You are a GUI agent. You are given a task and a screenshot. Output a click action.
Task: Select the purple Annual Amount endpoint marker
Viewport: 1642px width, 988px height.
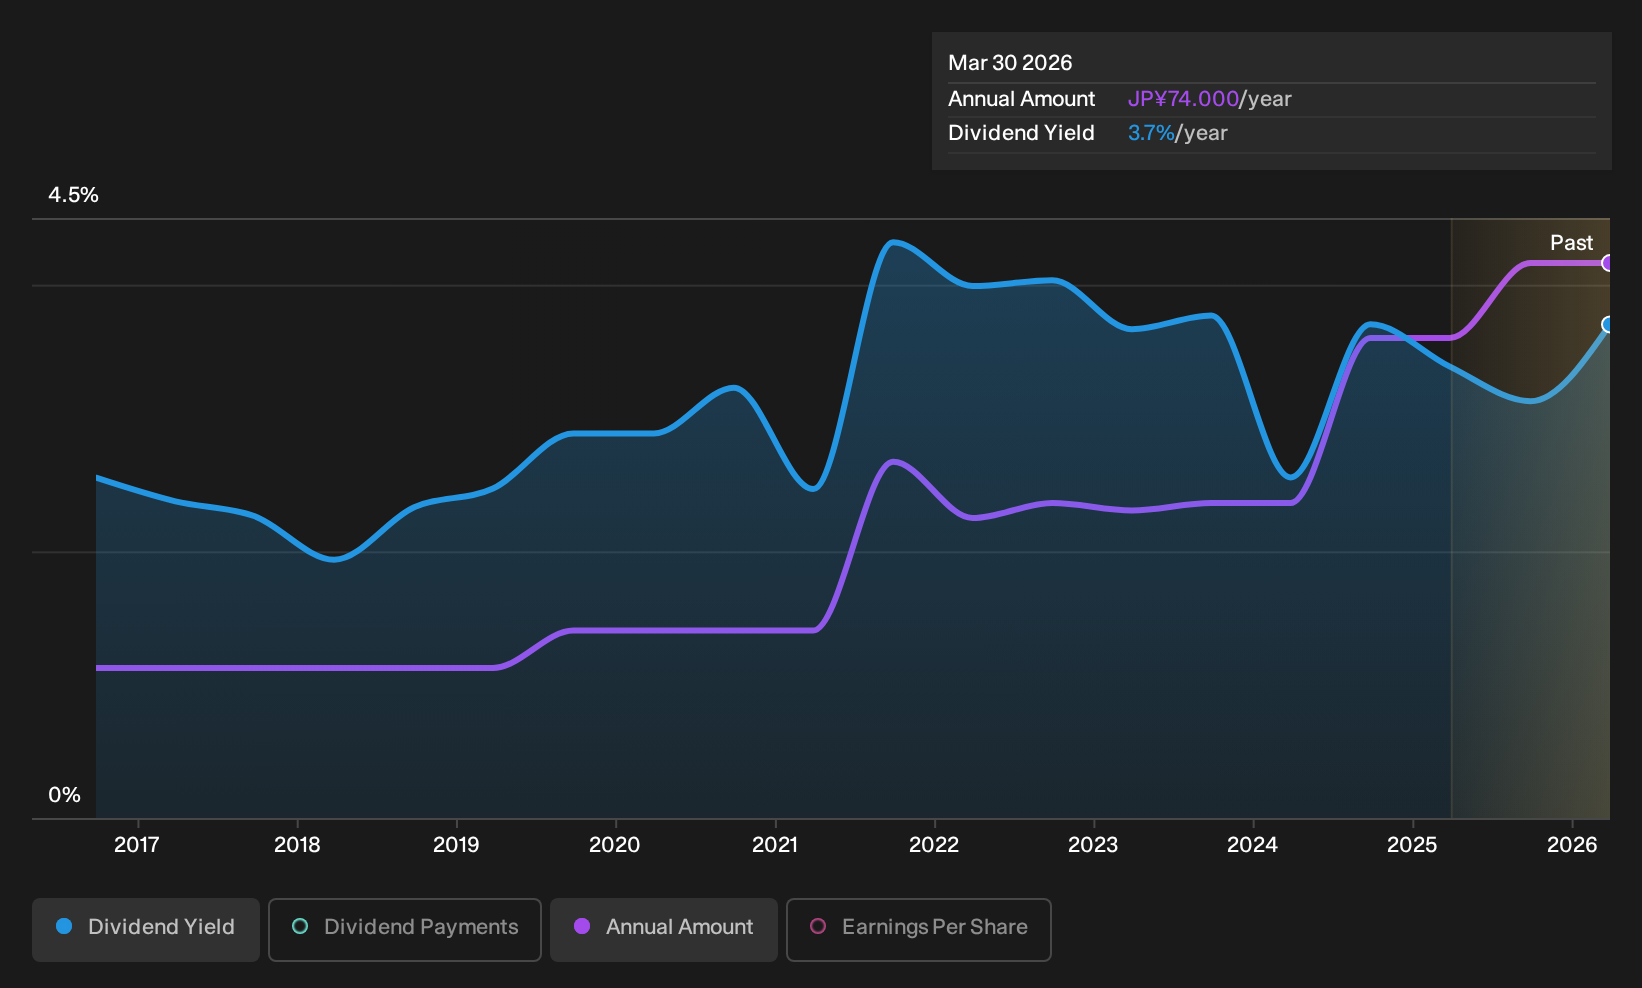coord(1607,263)
